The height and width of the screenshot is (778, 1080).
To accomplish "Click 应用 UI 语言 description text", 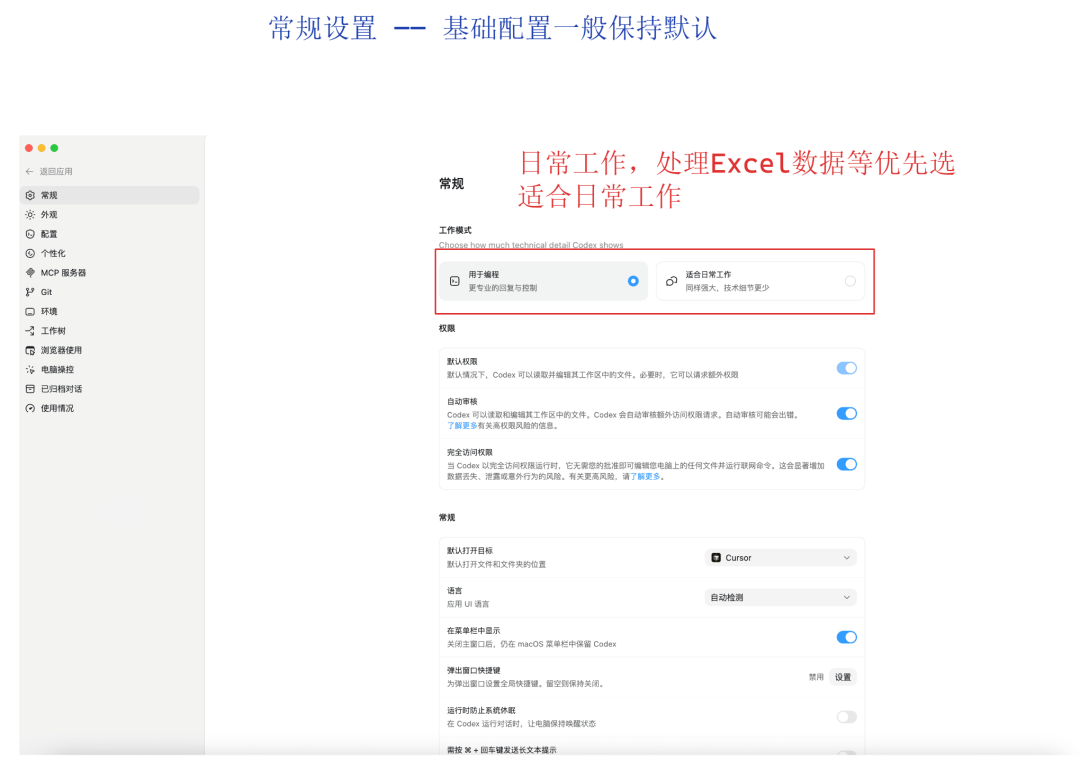I will tap(468, 604).
